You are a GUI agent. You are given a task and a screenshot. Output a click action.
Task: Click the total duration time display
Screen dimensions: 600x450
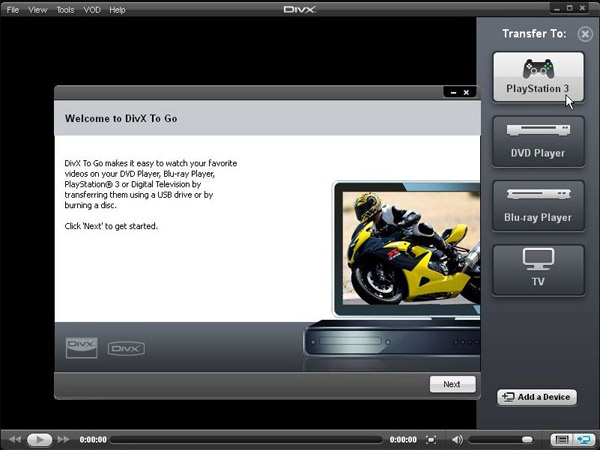403,440
